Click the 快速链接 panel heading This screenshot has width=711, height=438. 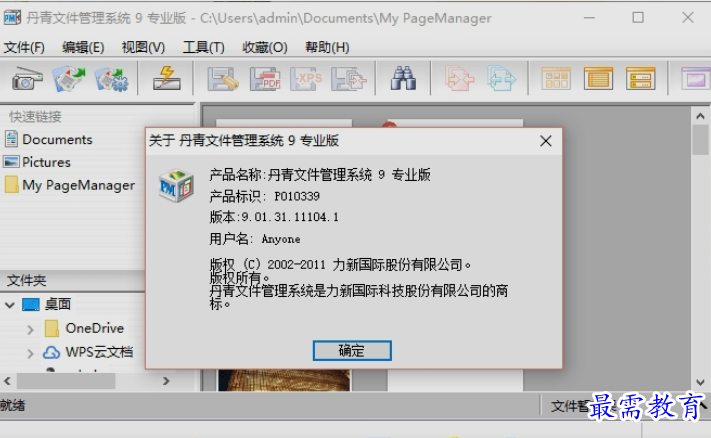click(x=35, y=117)
